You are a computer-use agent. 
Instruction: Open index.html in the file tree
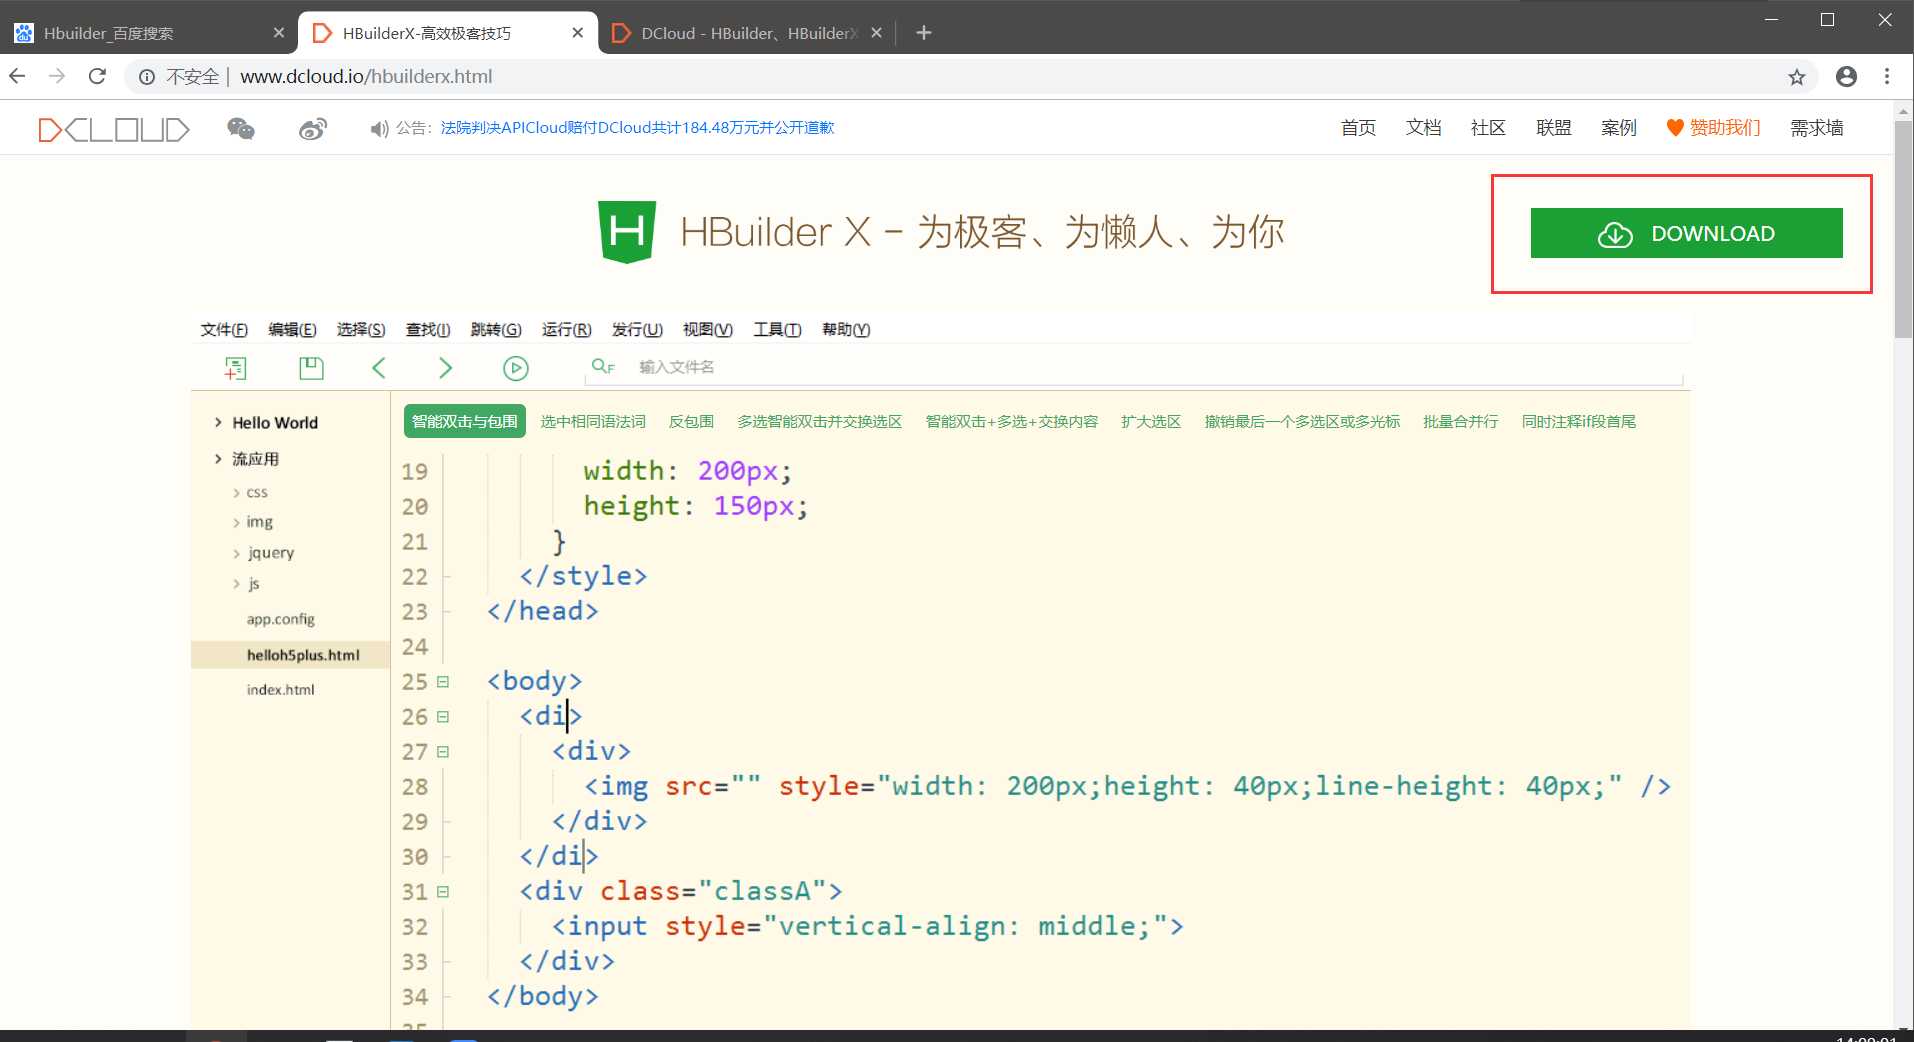pyautogui.click(x=281, y=690)
